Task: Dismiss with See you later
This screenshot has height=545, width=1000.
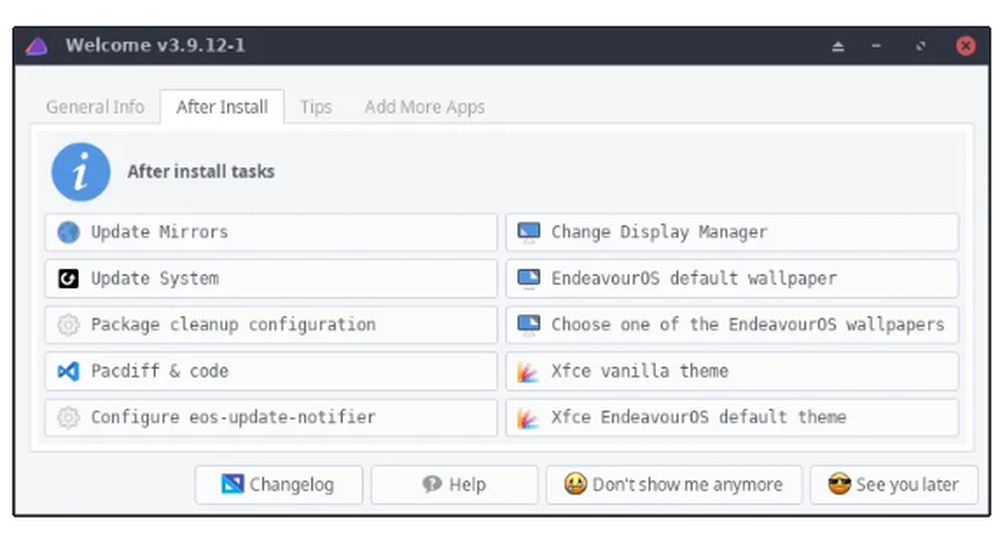Action: coord(893,484)
